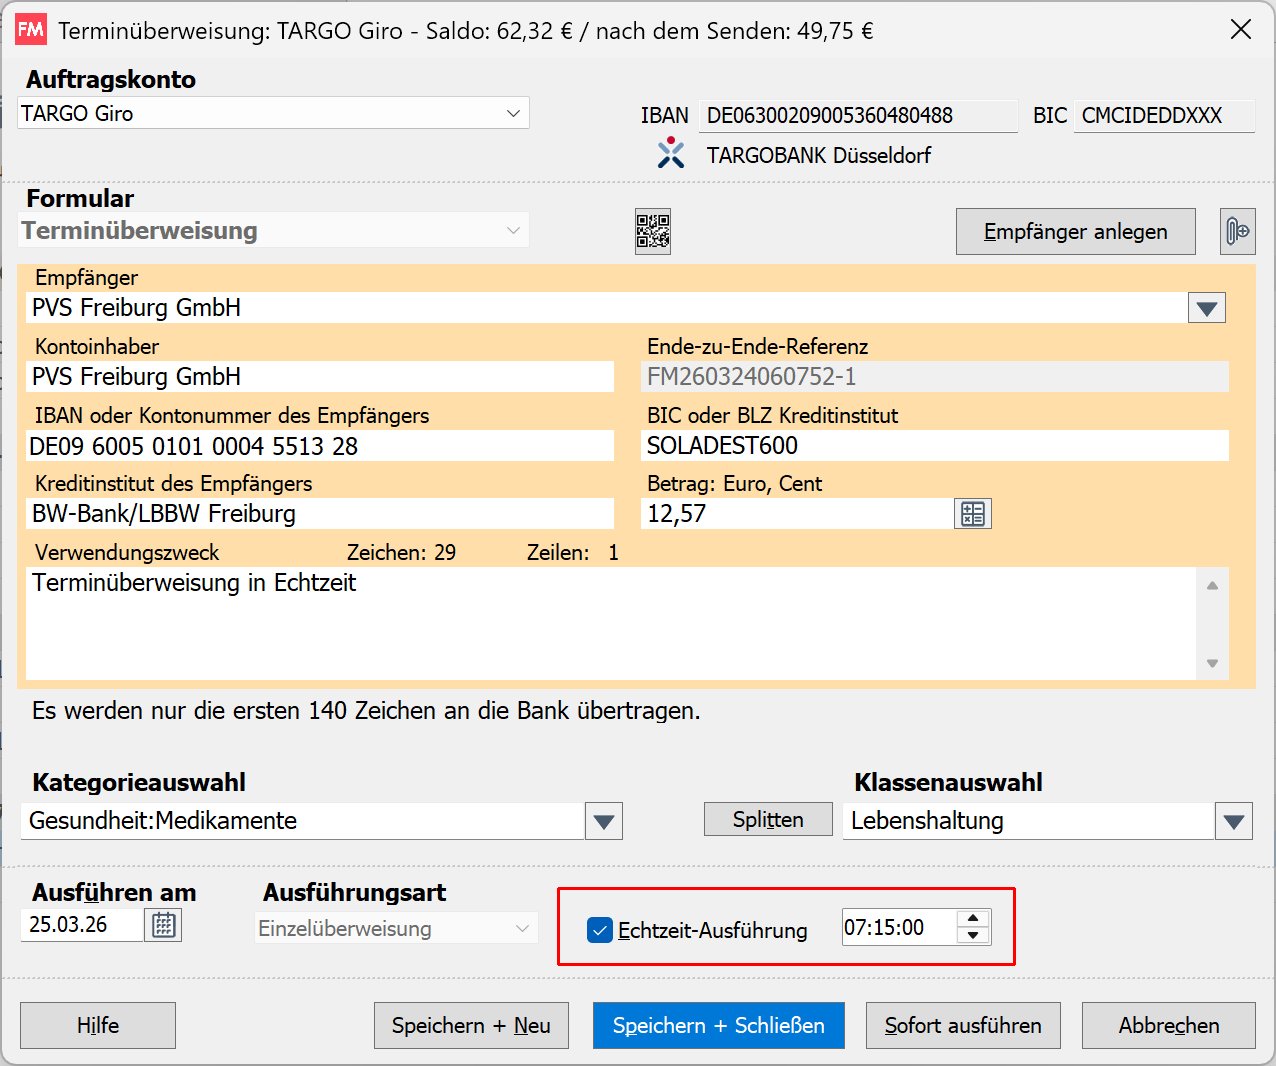Click the FM application logo
Viewport: 1276px width, 1066px height.
(x=30, y=29)
